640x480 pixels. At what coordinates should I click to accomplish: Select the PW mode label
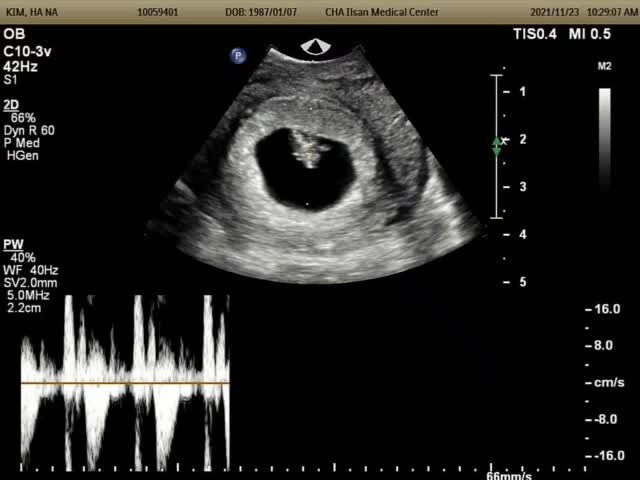[13, 245]
